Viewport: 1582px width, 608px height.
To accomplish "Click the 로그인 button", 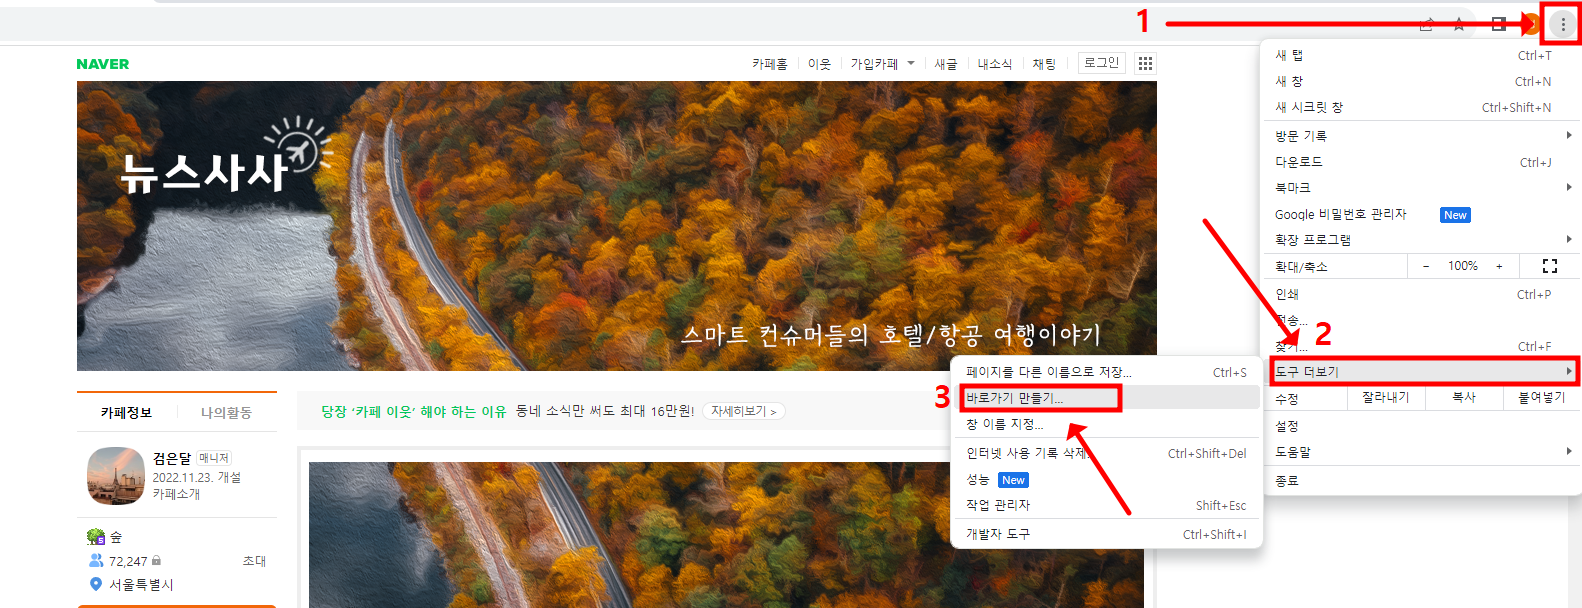I will (x=1102, y=62).
